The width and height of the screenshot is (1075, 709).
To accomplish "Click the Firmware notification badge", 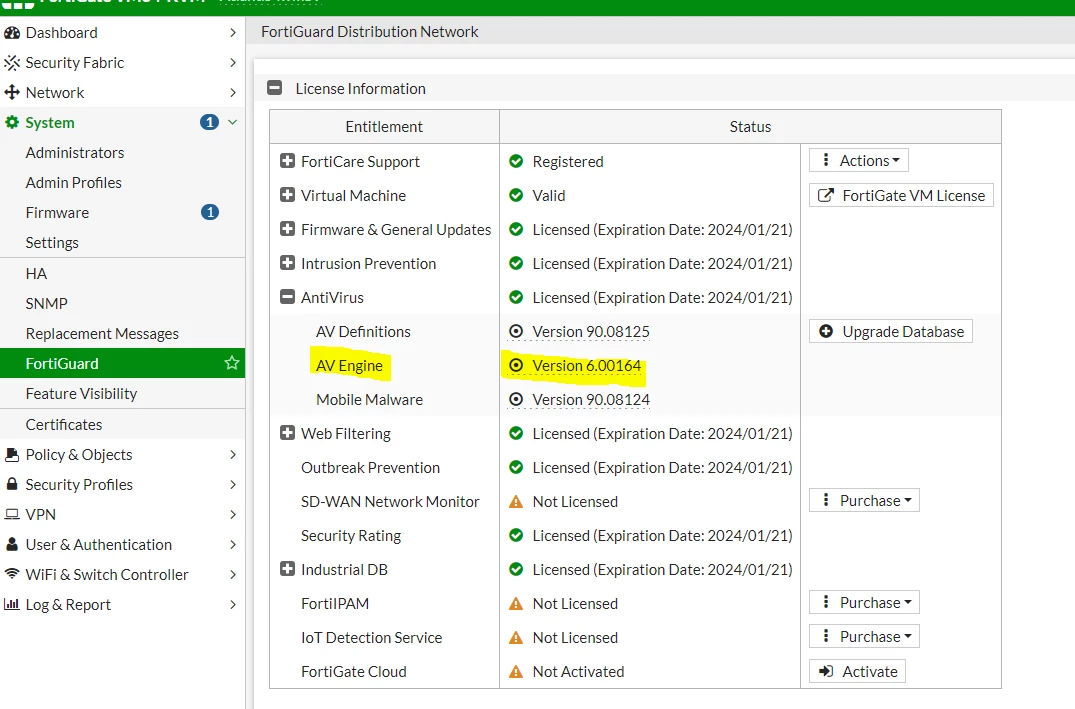I will (210, 213).
